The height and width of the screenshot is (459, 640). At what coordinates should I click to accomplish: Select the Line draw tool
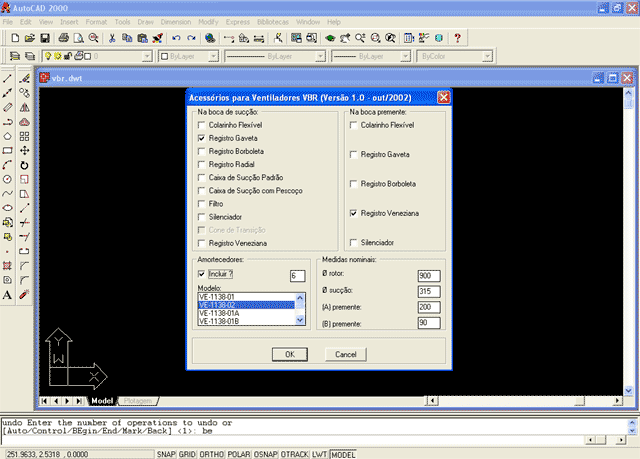click(x=7, y=78)
